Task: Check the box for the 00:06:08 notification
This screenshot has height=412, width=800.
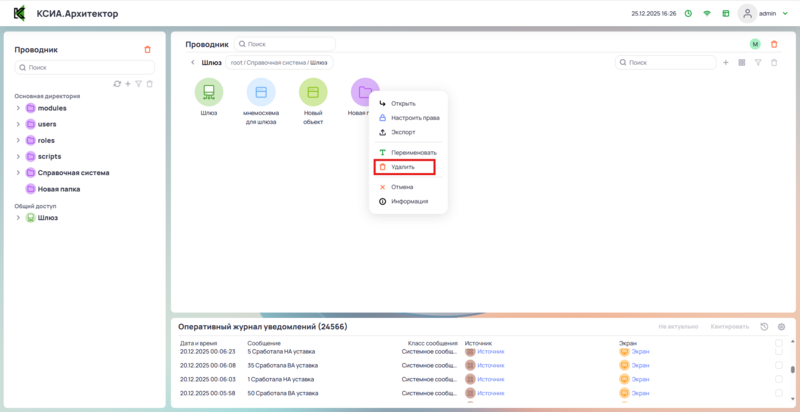Action: tap(779, 366)
